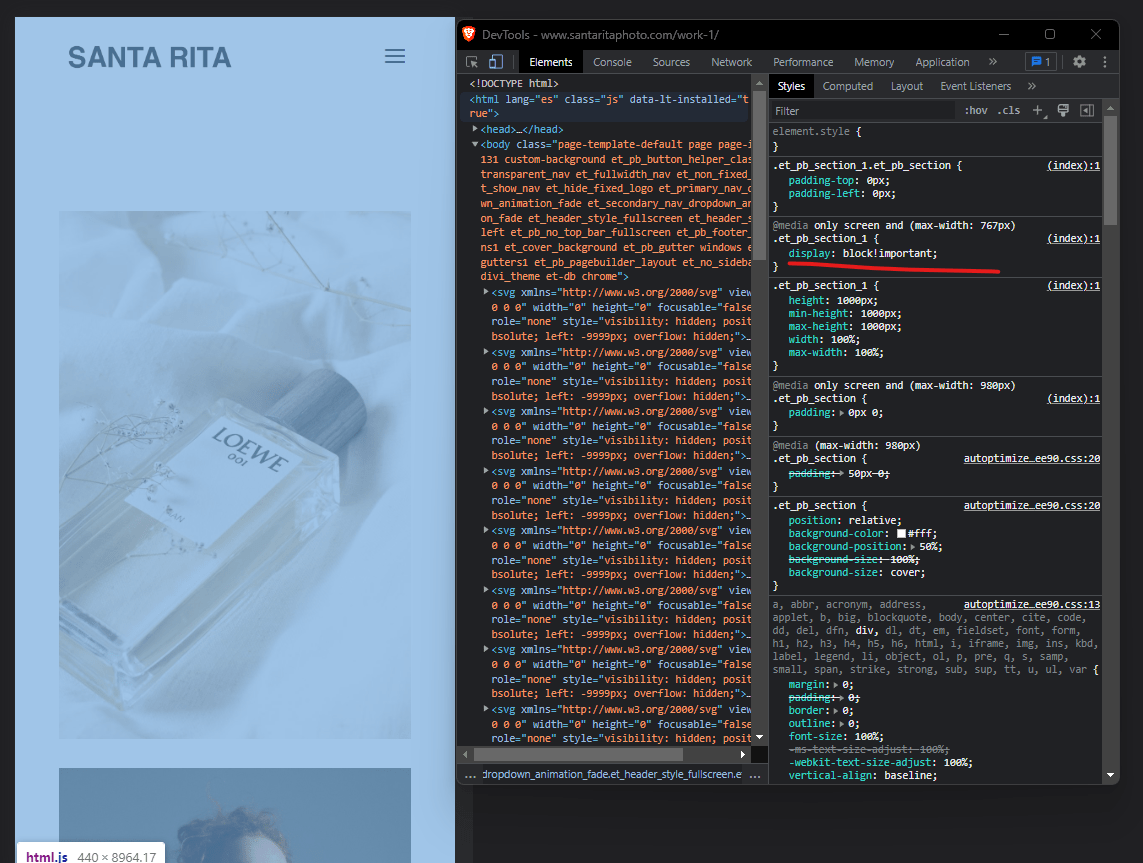1143x863 pixels.
Task: Click the Elements panel vertical scrollbar thumb
Action: point(759,175)
